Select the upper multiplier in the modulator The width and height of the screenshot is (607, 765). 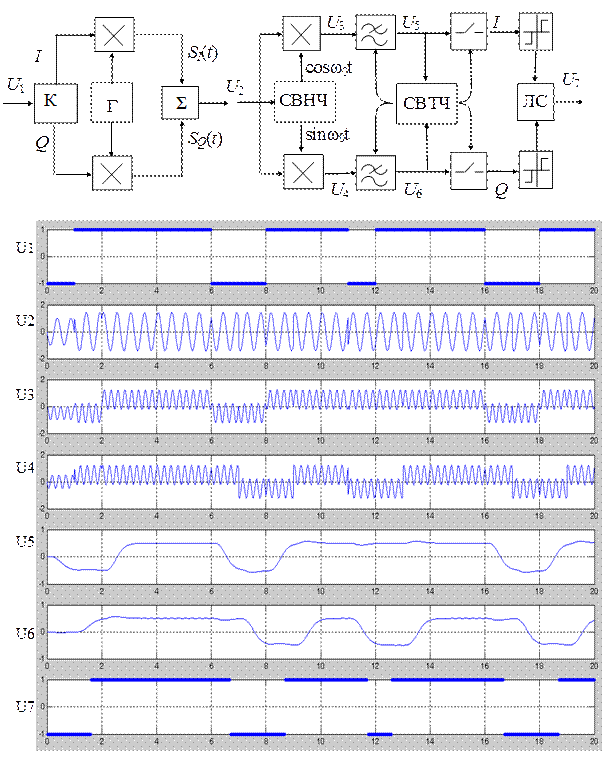coord(114,35)
